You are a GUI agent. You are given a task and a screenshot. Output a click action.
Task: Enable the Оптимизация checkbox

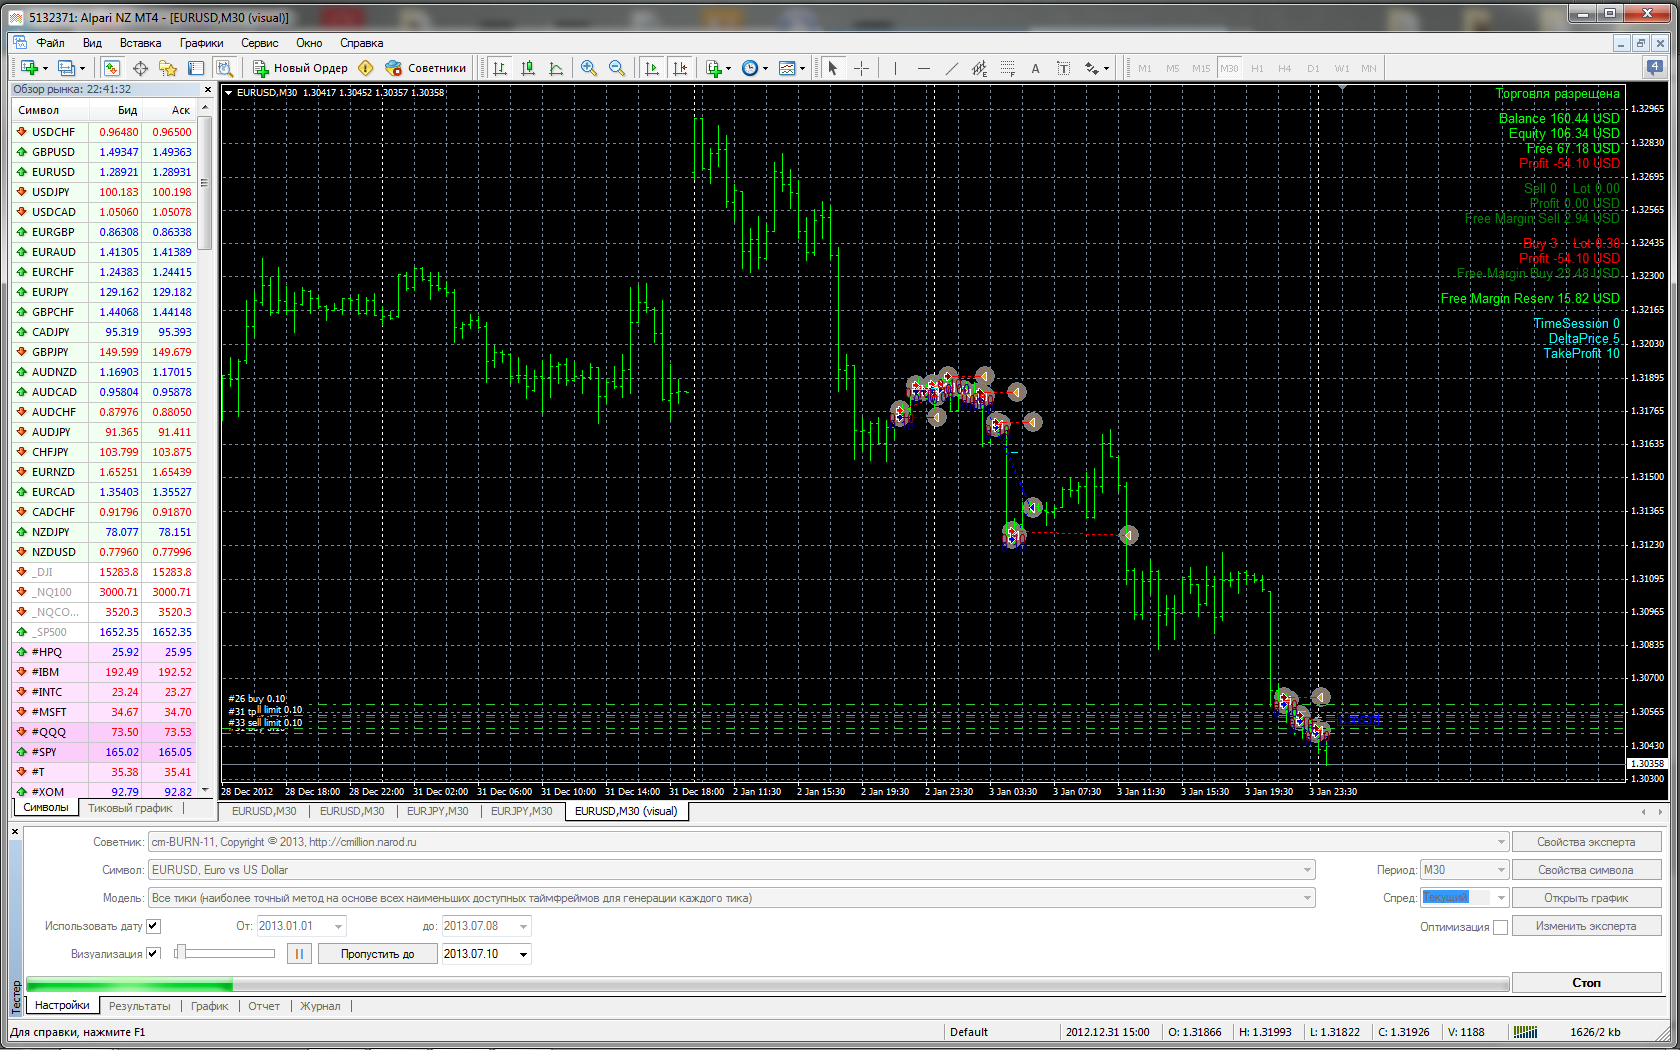pyautogui.click(x=1500, y=927)
